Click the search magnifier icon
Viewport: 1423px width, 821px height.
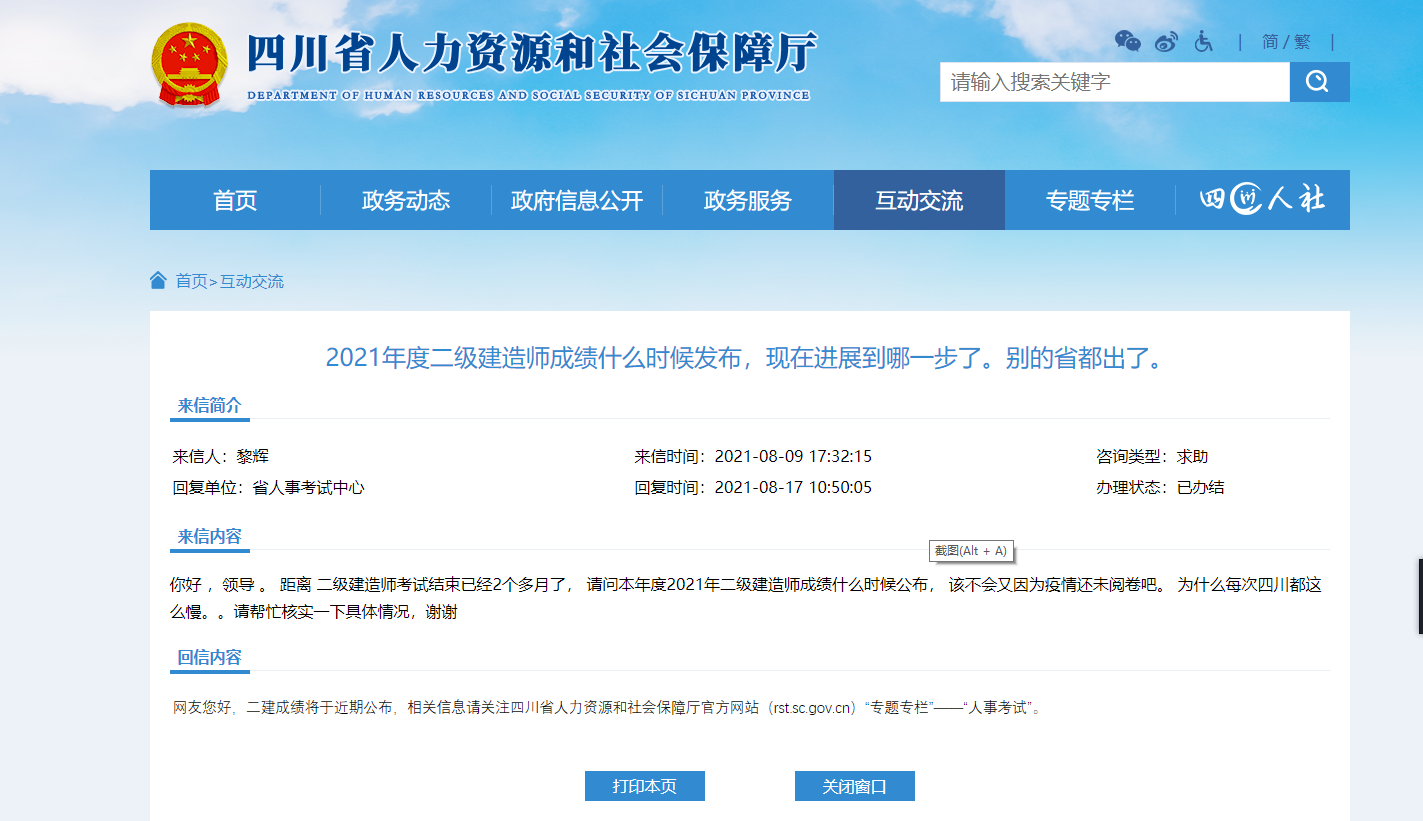(x=1319, y=82)
